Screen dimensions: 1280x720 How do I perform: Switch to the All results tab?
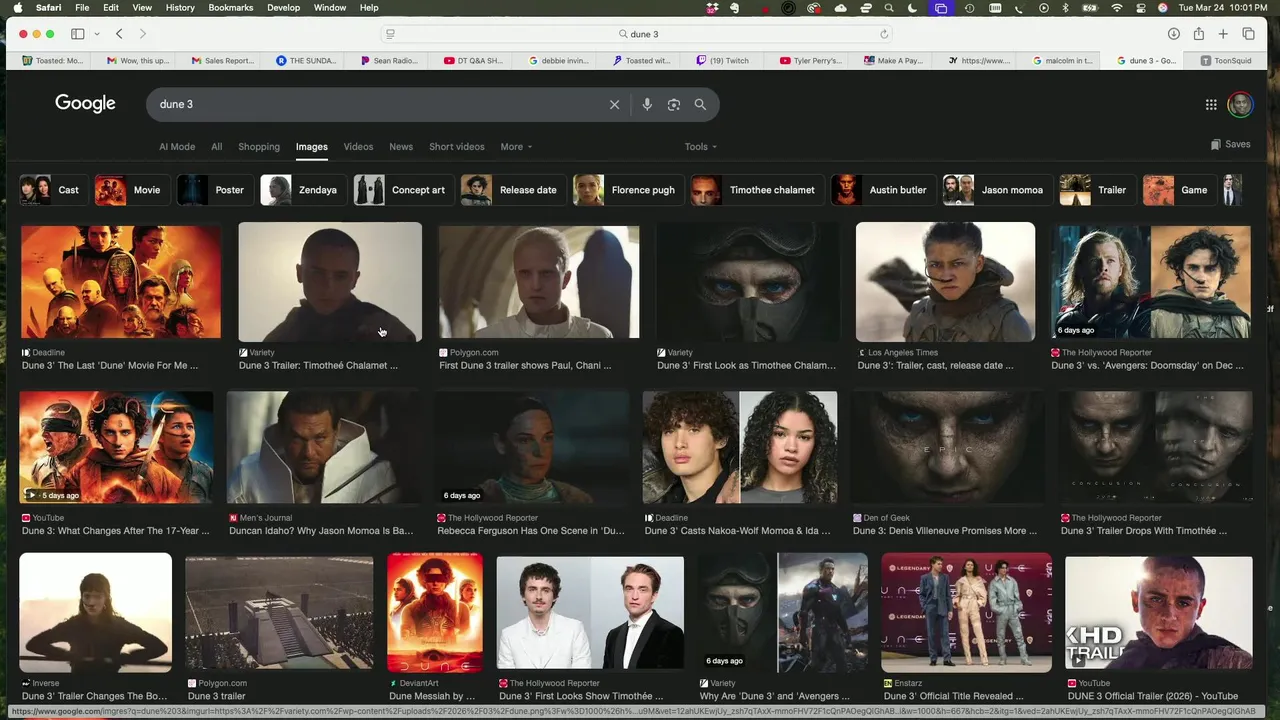[216, 147]
